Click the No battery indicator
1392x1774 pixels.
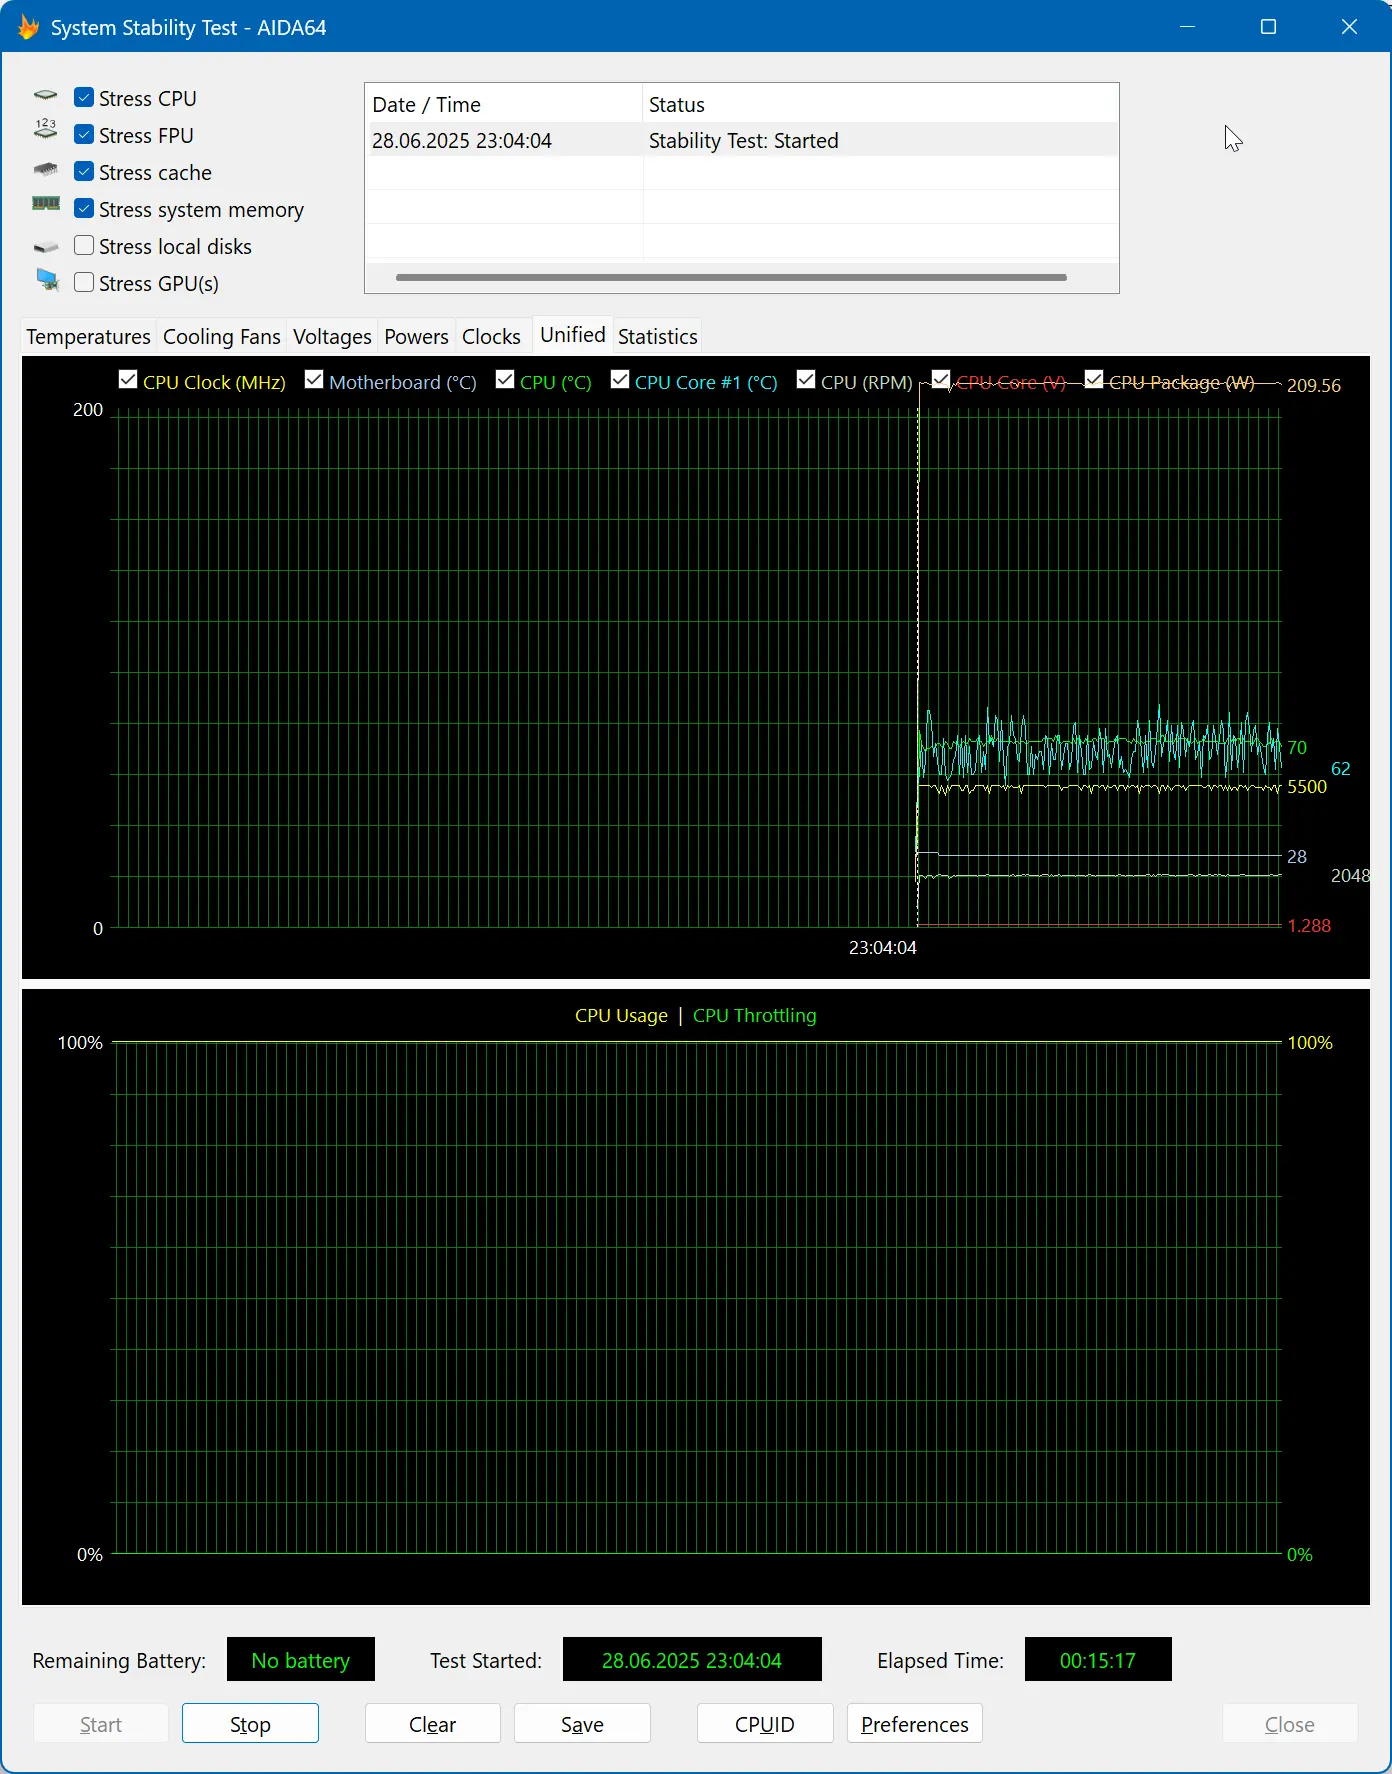pos(301,1660)
